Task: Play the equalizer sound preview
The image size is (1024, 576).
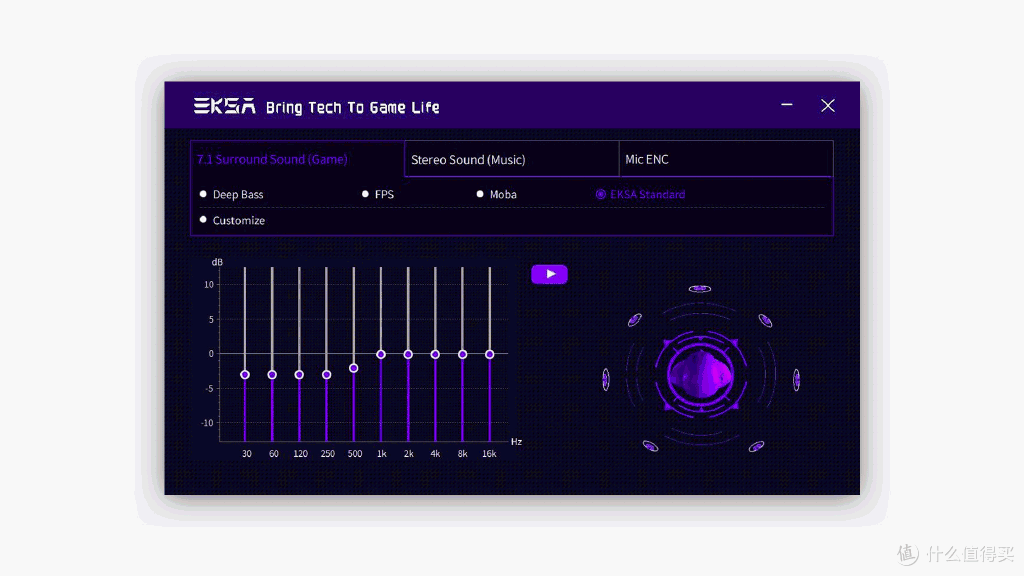Action: tap(549, 274)
